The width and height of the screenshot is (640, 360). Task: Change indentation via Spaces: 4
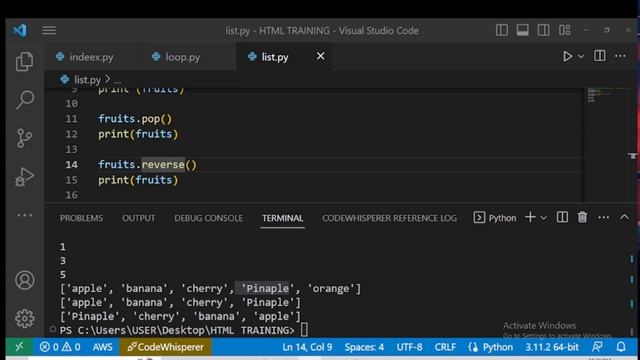(x=364, y=347)
